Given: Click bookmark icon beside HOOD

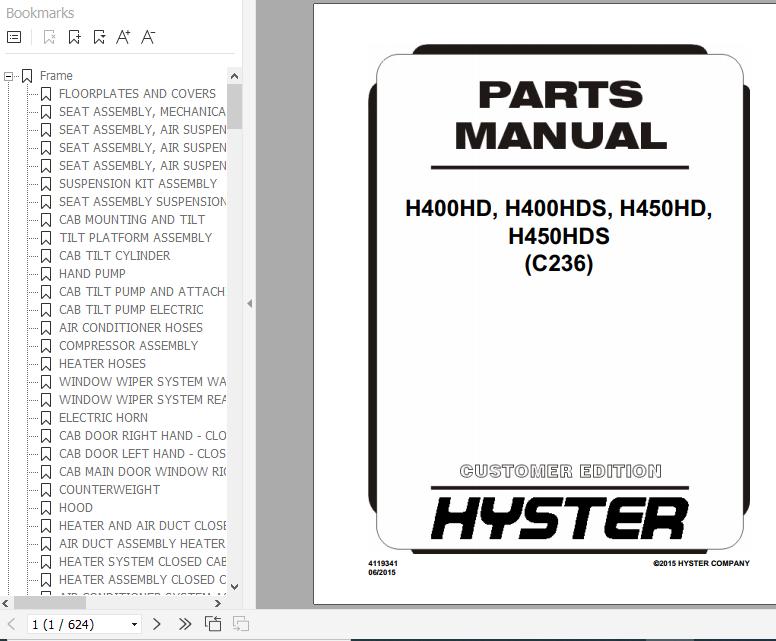Looking at the screenshot, I should (x=46, y=508).
